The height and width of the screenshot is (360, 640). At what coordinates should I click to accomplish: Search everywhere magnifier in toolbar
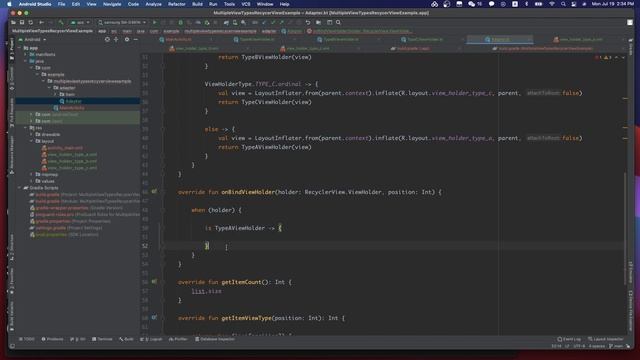(x=338, y=22)
